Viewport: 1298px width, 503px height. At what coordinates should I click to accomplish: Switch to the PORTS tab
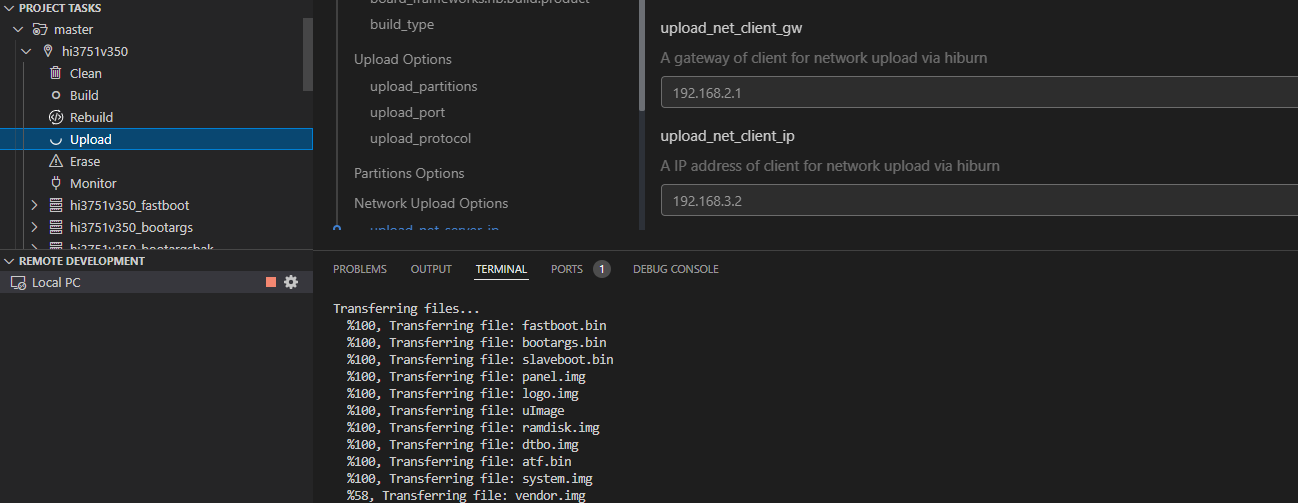click(x=567, y=269)
